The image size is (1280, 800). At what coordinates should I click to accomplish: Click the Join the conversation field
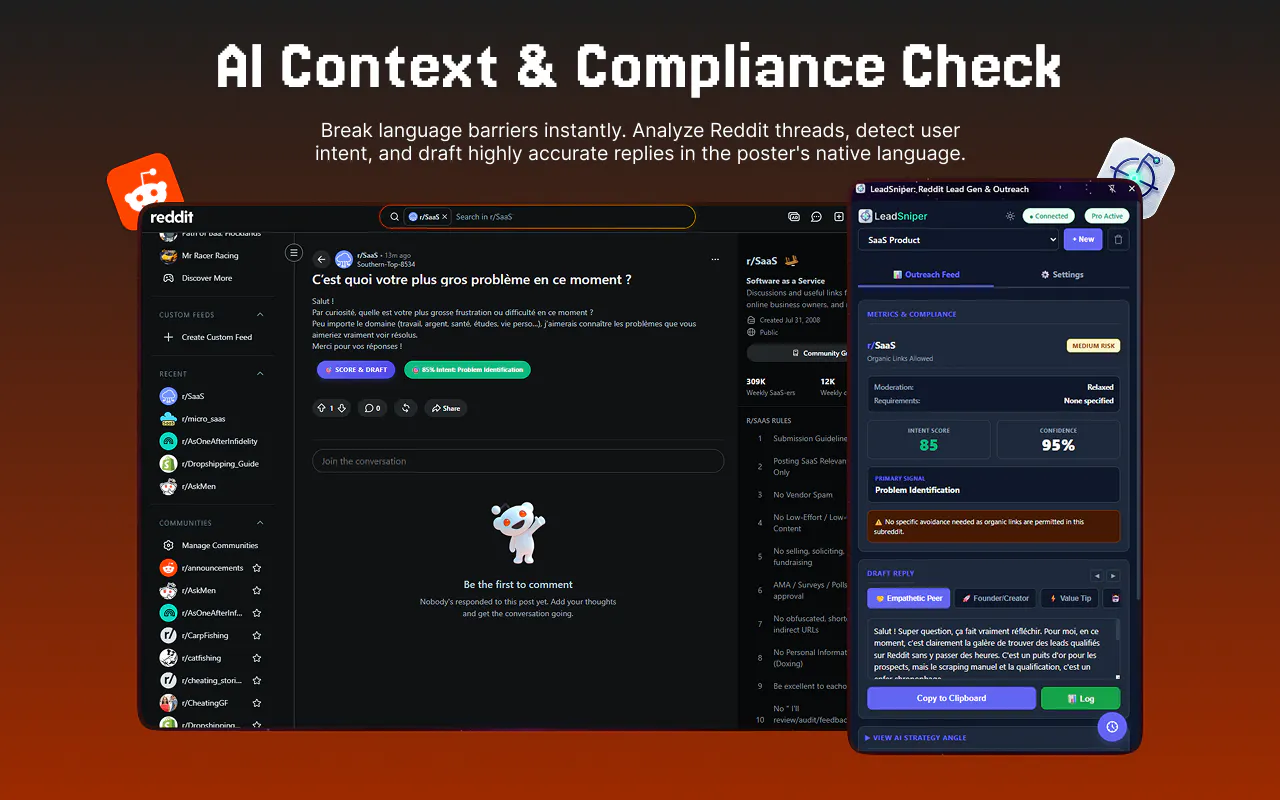point(518,461)
